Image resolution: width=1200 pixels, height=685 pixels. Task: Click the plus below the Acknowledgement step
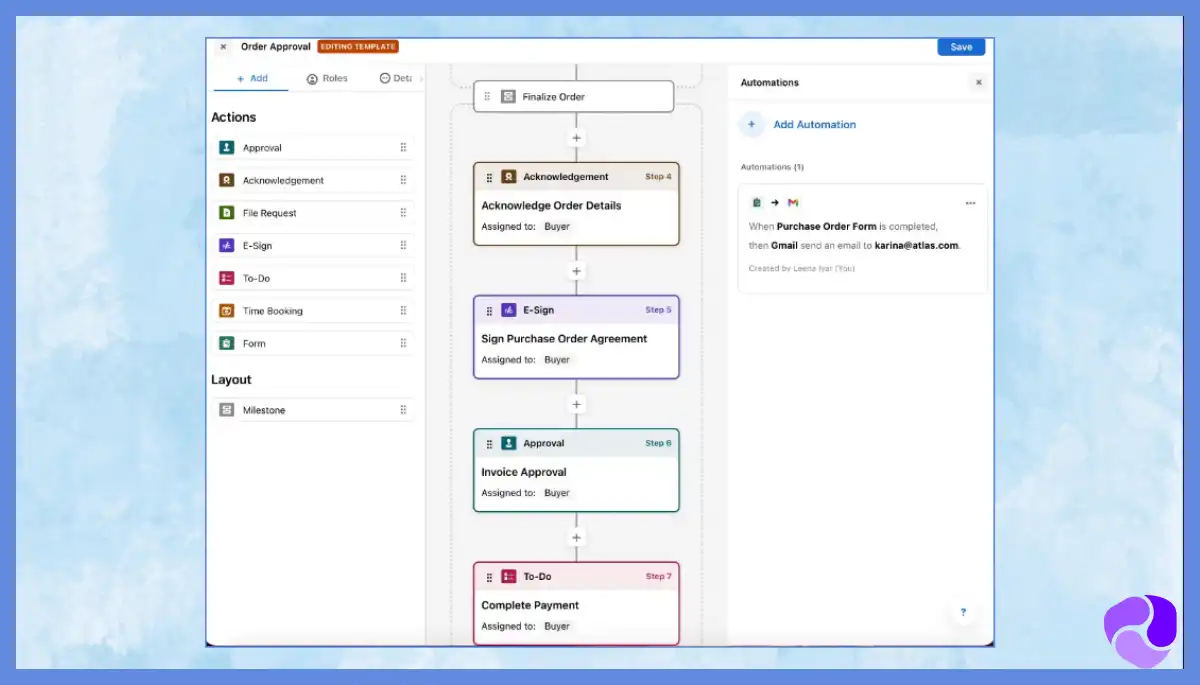click(576, 271)
